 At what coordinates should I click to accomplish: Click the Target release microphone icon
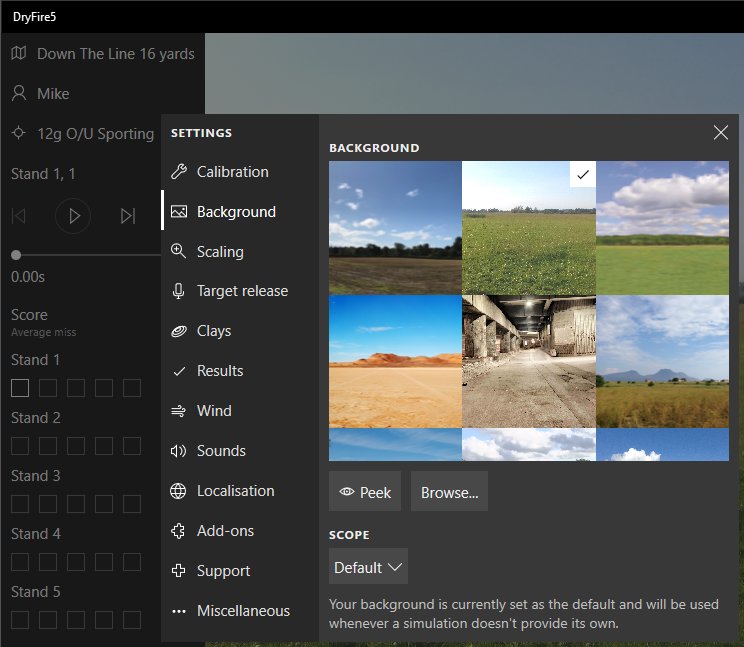(x=179, y=291)
